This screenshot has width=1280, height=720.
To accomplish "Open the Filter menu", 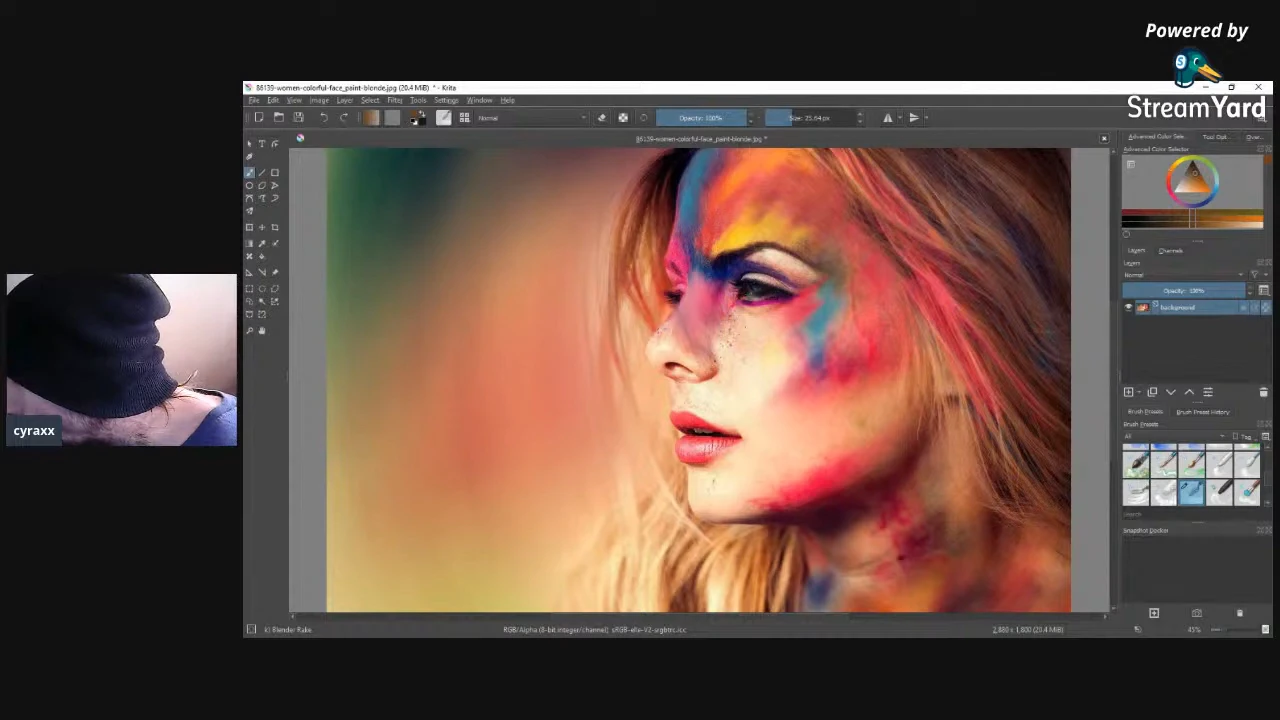I will [395, 100].
